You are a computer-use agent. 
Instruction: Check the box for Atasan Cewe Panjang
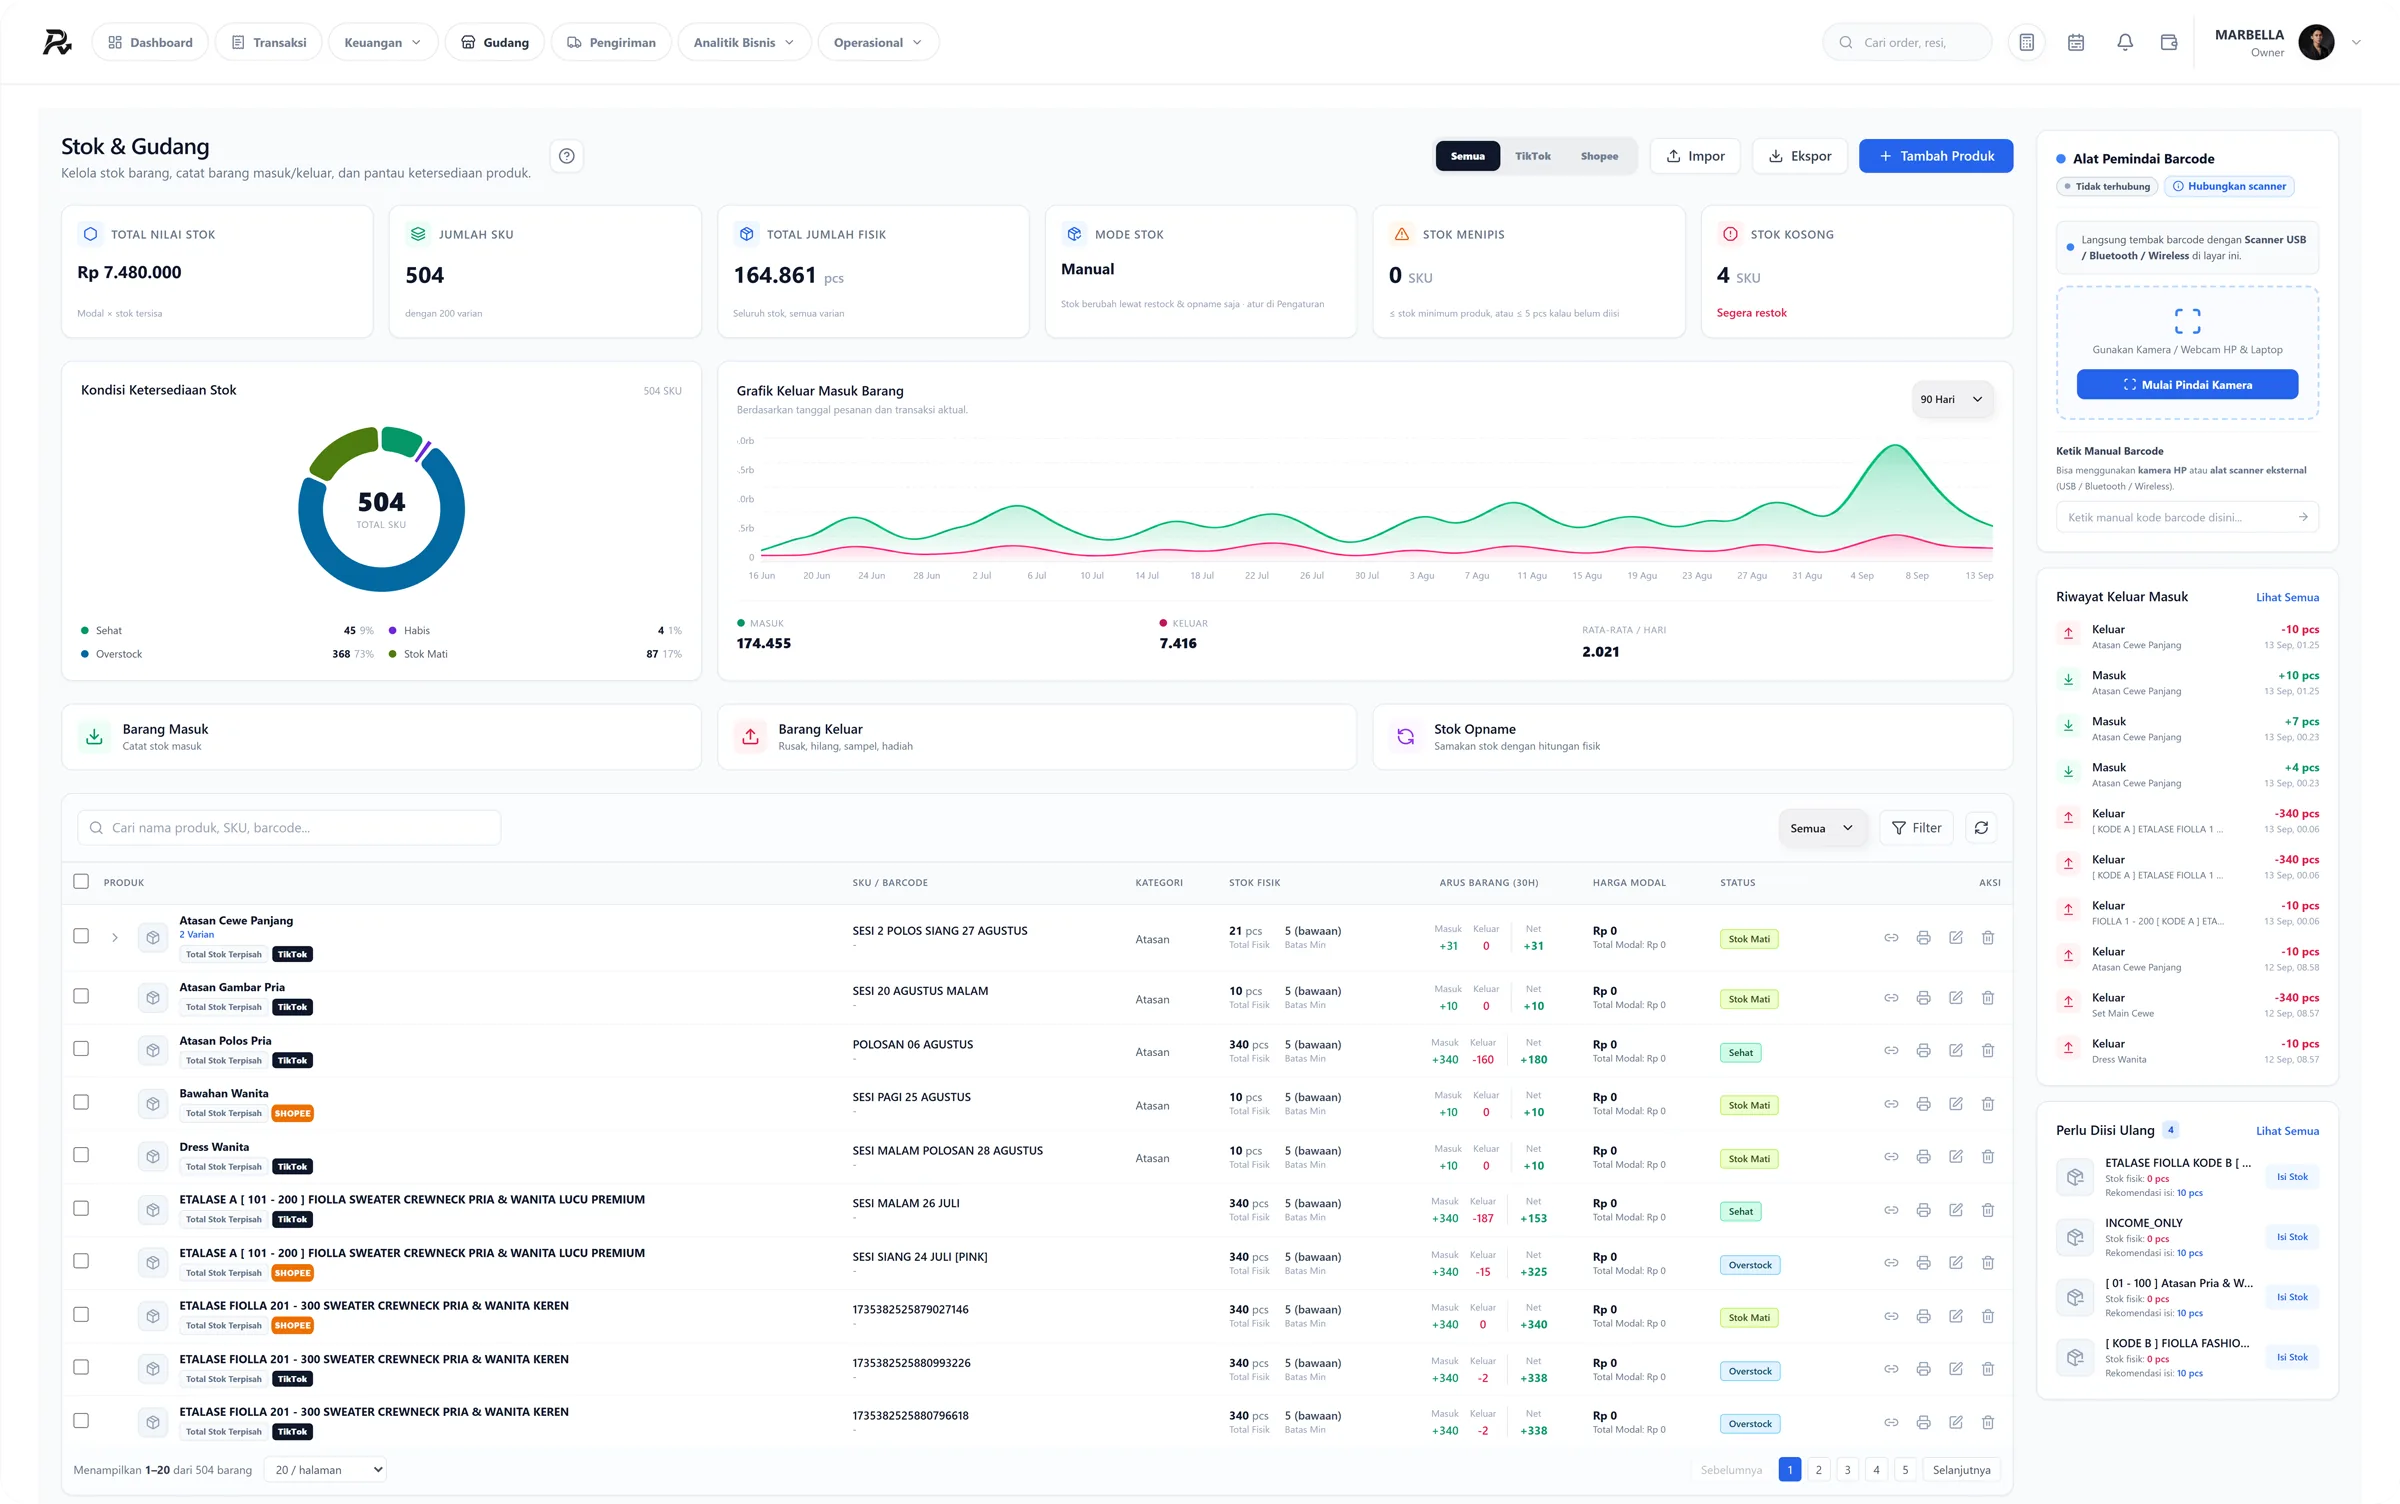[81, 937]
